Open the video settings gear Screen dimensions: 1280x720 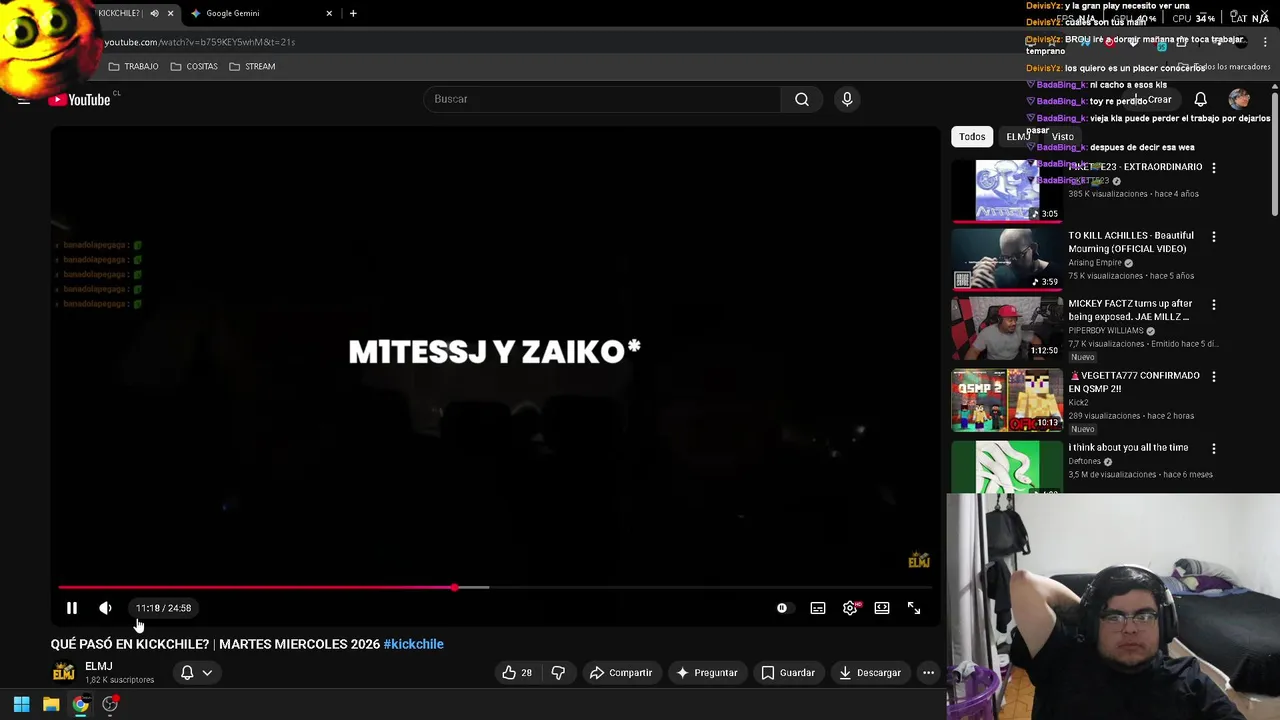[x=850, y=608]
